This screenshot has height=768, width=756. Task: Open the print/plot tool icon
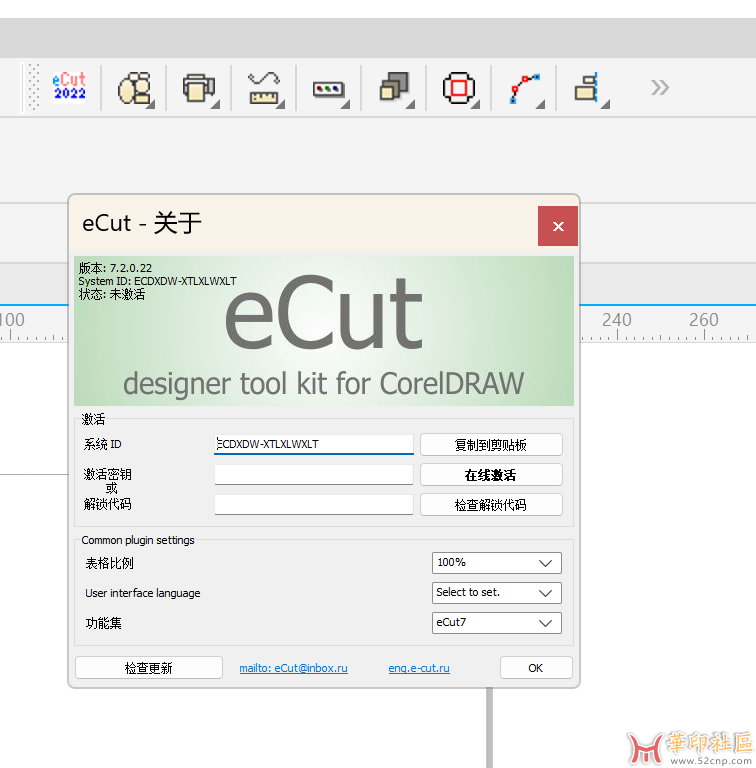(200, 88)
